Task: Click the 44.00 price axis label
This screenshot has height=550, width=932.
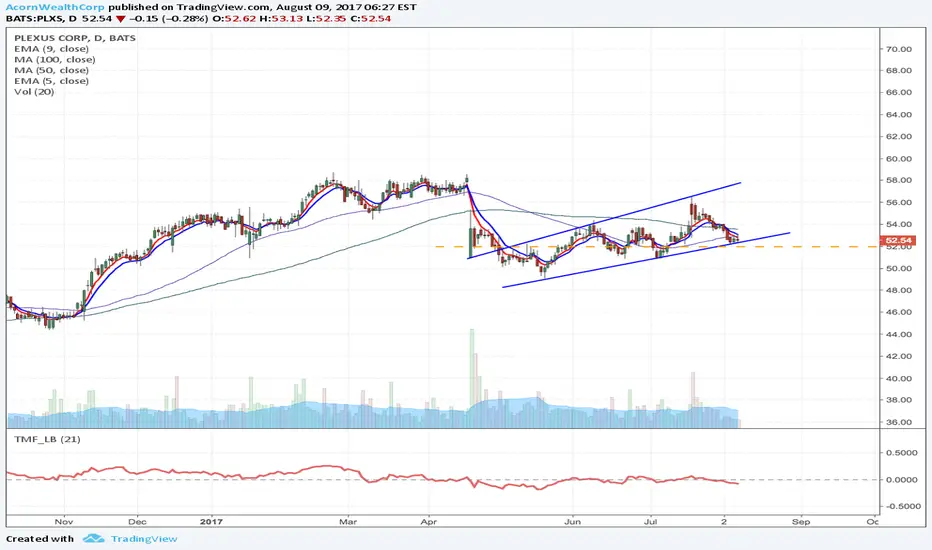Action: point(899,334)
